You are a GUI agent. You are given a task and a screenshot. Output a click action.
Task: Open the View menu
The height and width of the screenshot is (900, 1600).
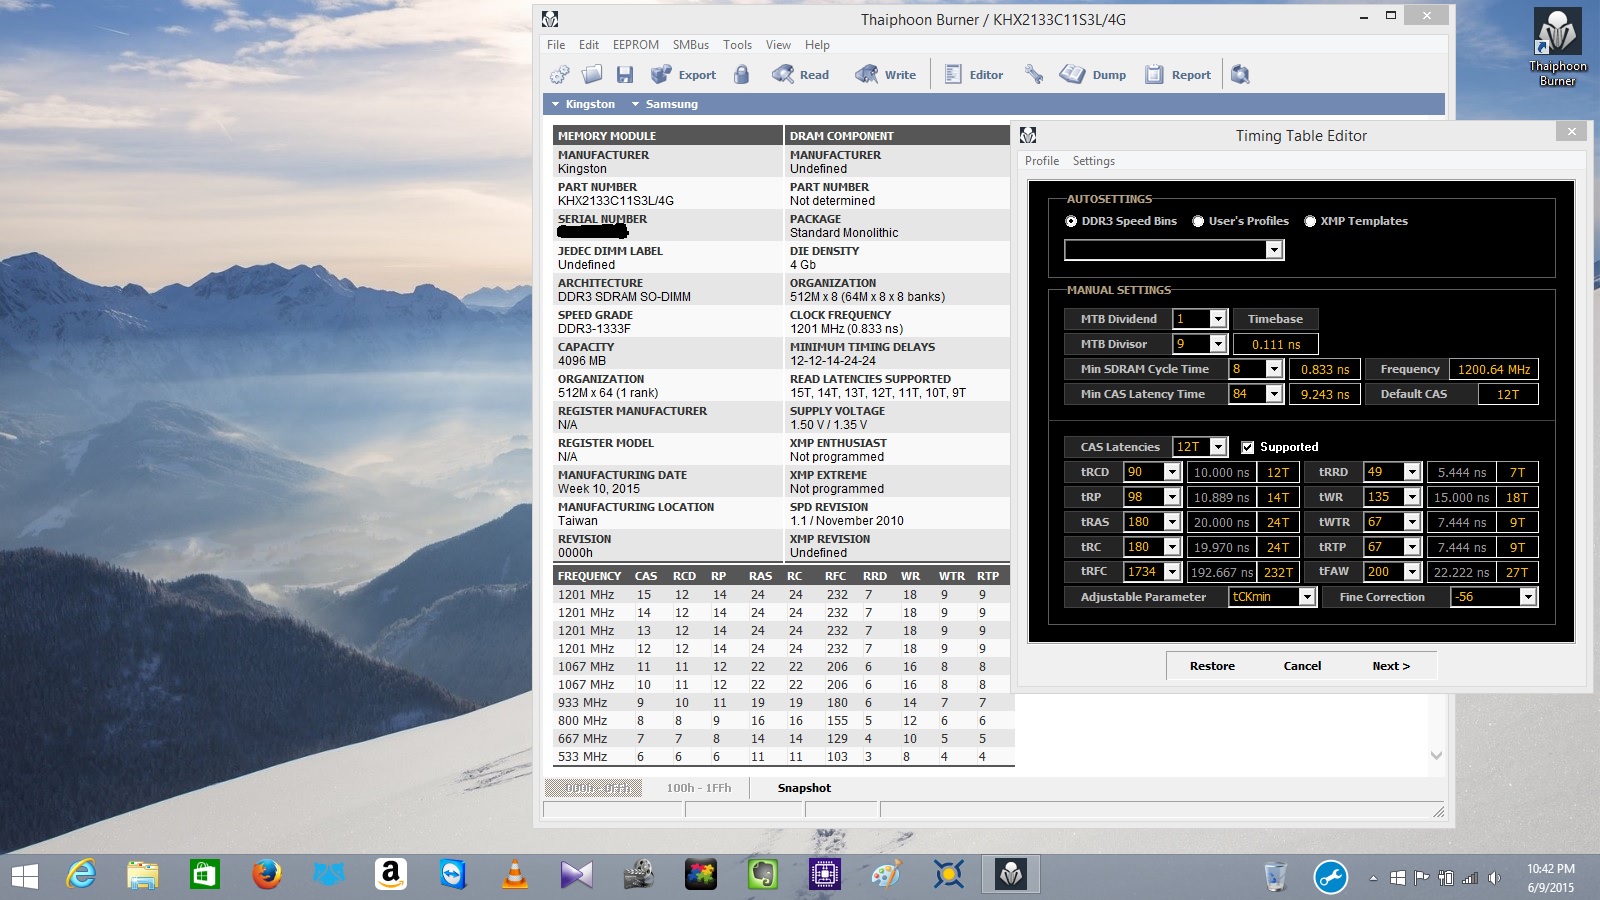point(778,45)
